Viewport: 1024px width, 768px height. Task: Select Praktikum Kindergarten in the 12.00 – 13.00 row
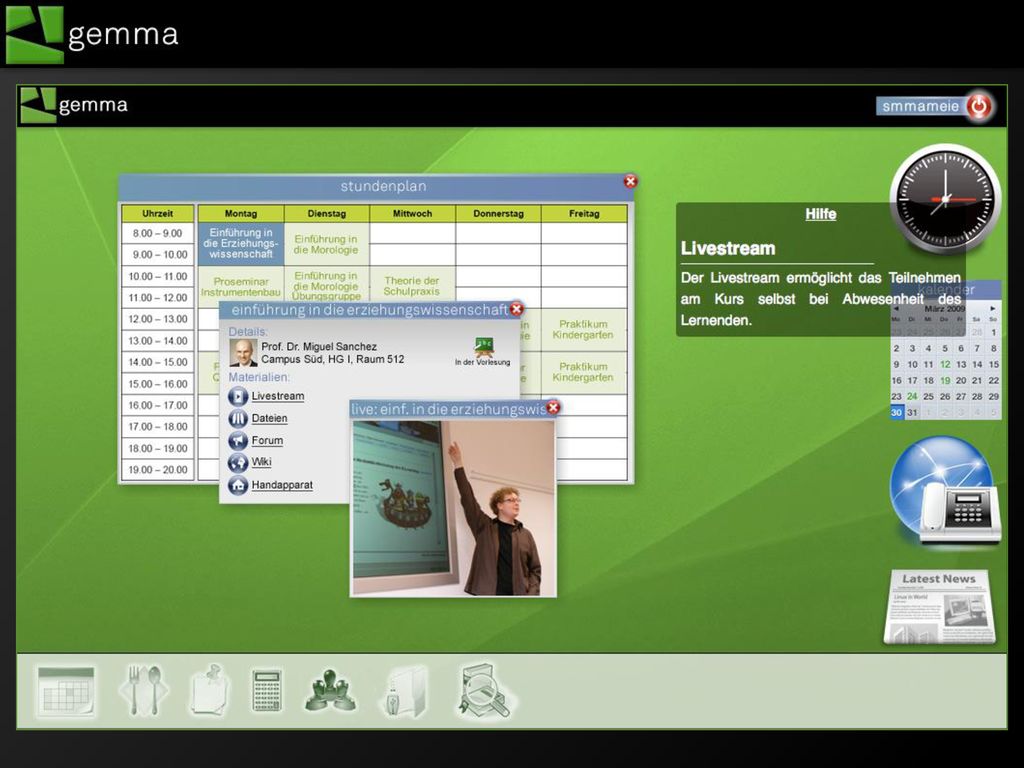[583, 330]
